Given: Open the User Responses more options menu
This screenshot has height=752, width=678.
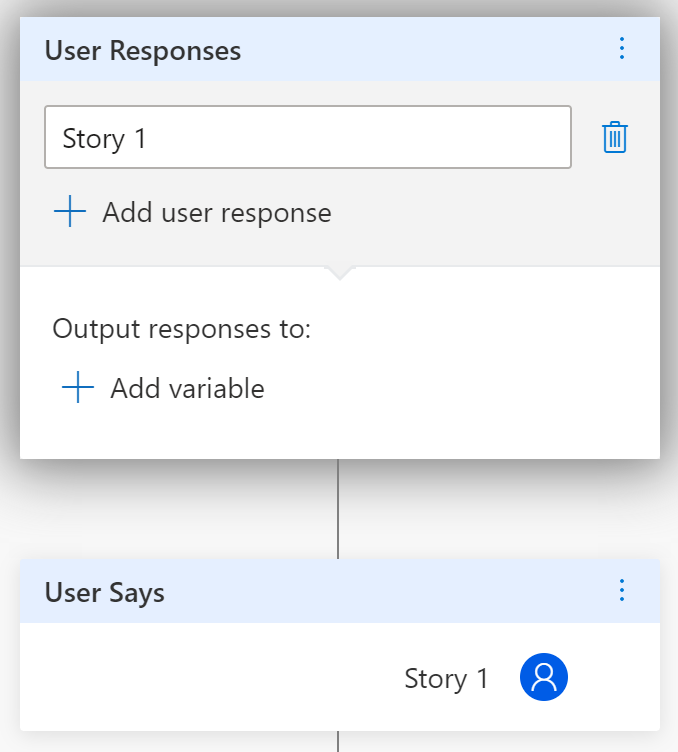Looking at the screenshot, I should pos(622,48).
